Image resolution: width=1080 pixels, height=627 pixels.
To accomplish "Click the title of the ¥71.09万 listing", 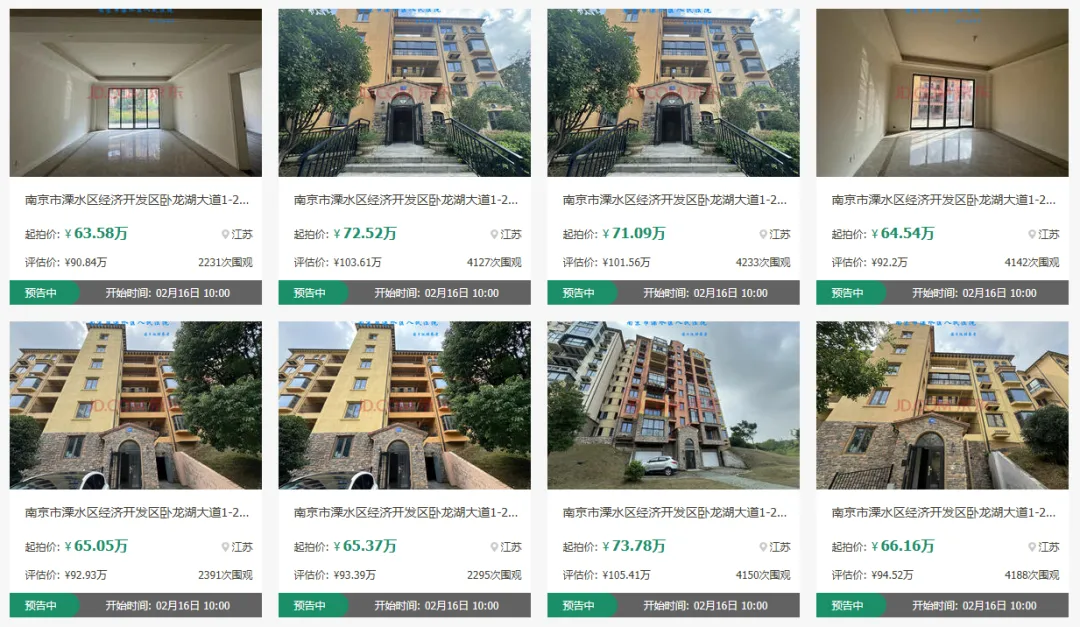I will click(674, 200).
